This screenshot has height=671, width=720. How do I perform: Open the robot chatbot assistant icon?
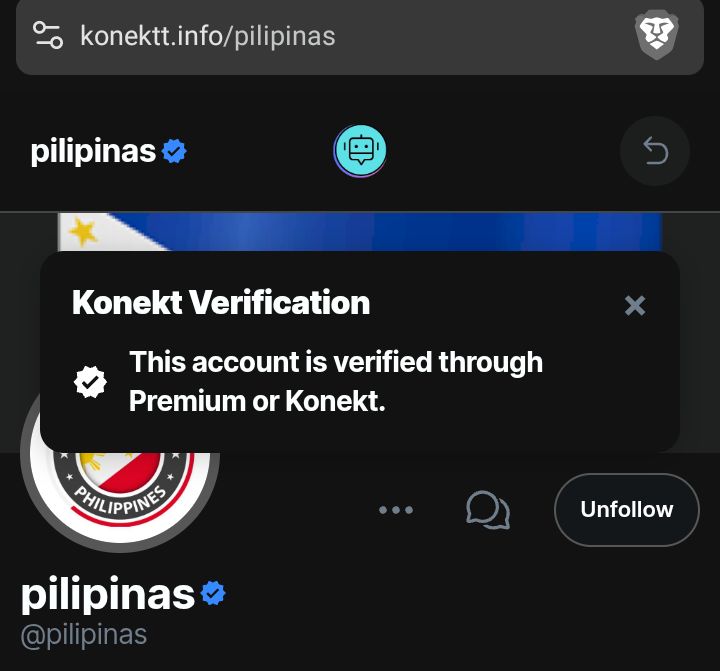tap(360, 151)
